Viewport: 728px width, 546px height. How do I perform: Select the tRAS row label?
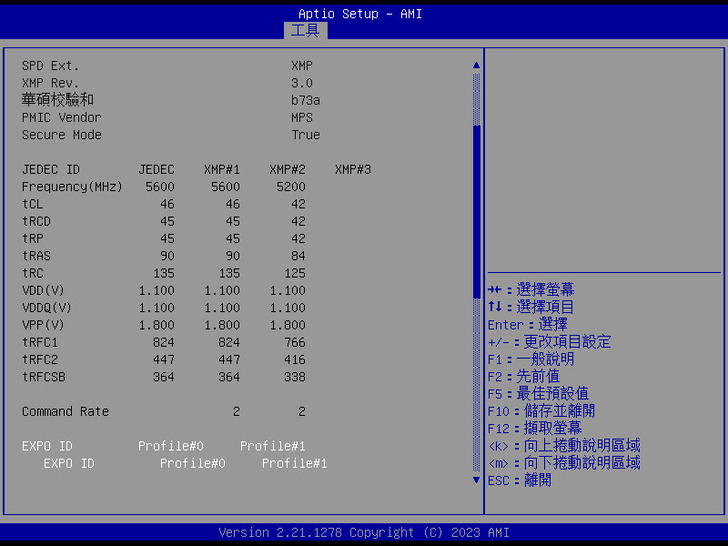pyautogui.click(x=36, y=256)
